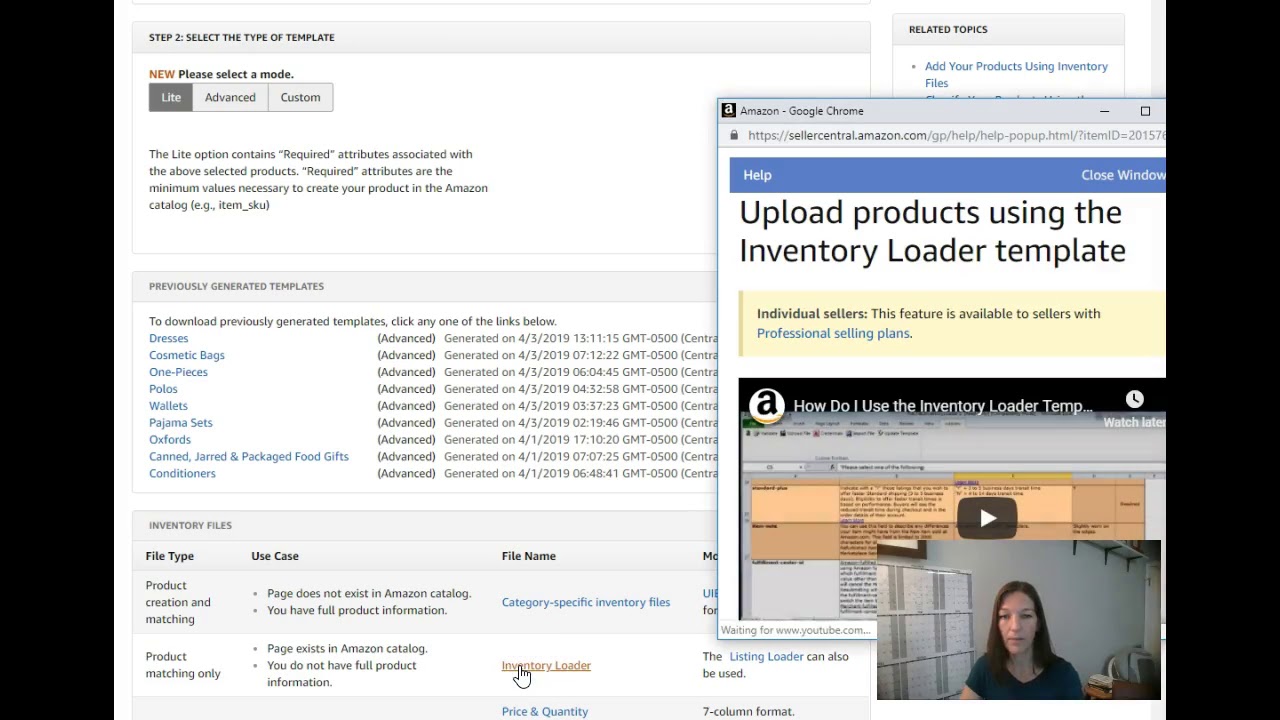Click the popup address bar URL
The width and height of the screenshot is (1280, 720).
click(x=956, y=135)
